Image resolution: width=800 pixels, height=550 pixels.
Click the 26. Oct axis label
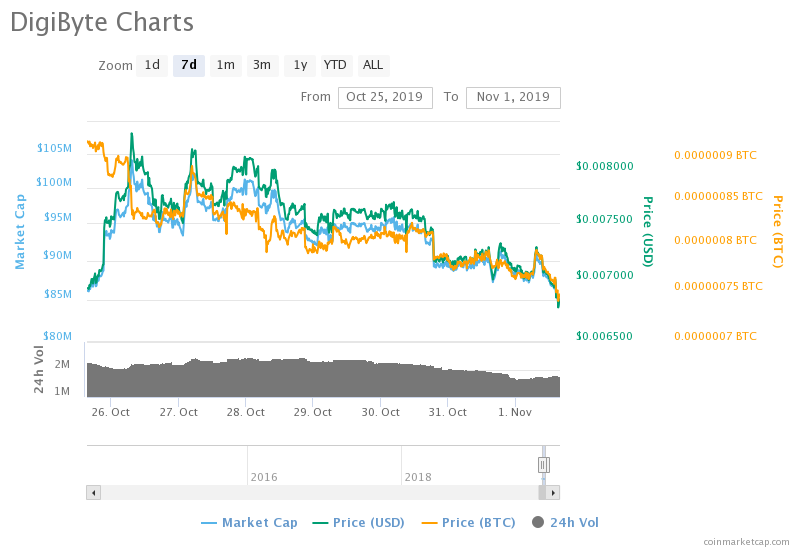[x=110, y=412]
